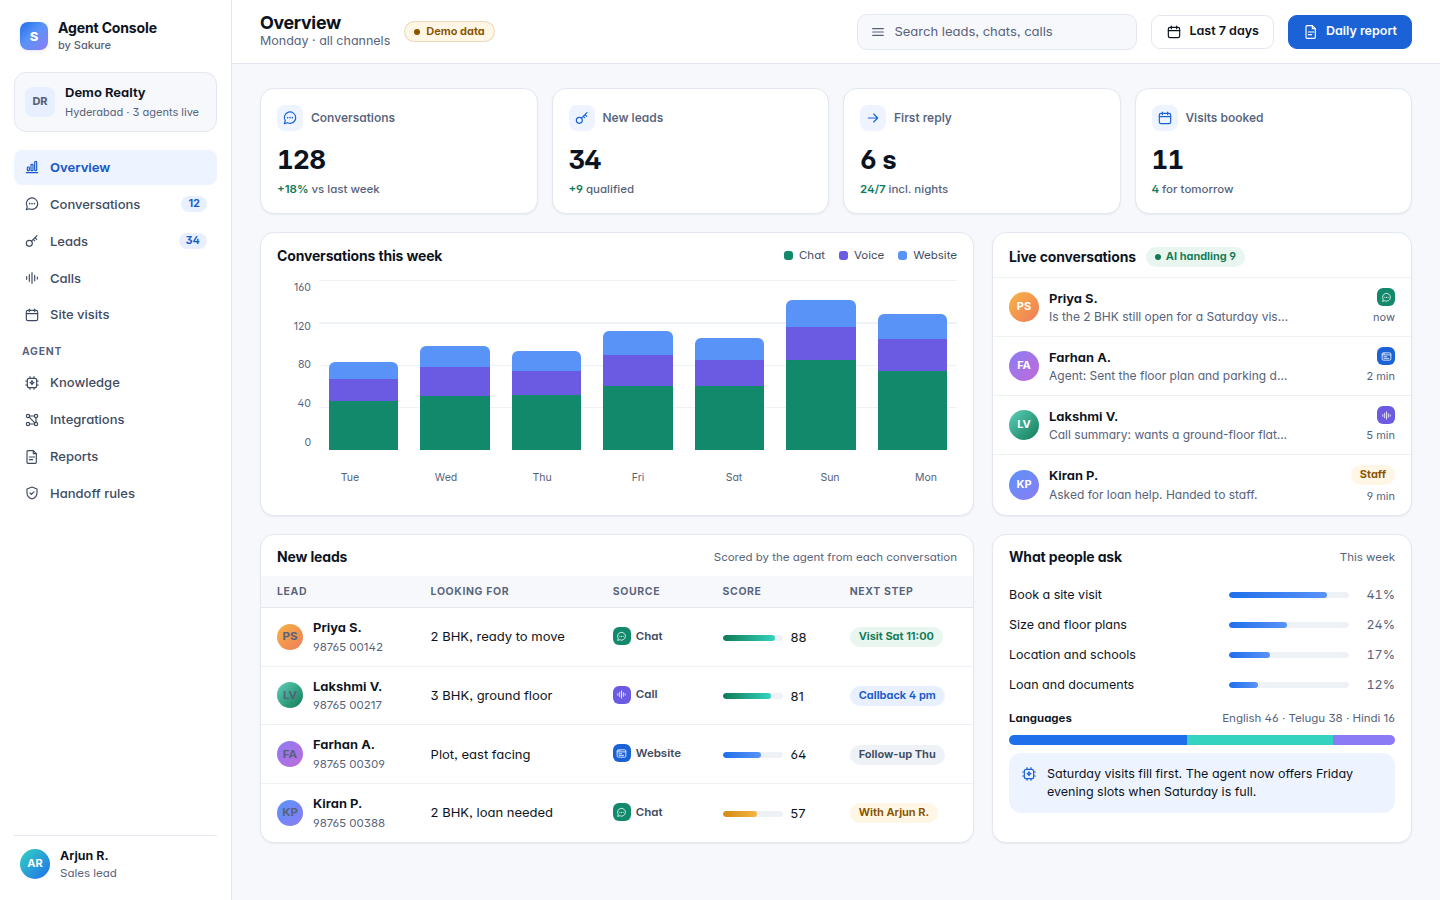Open the Demo Realty workspace switcher
The height and width of the screenshot is (900, 1440).
[x=115, y=102]
